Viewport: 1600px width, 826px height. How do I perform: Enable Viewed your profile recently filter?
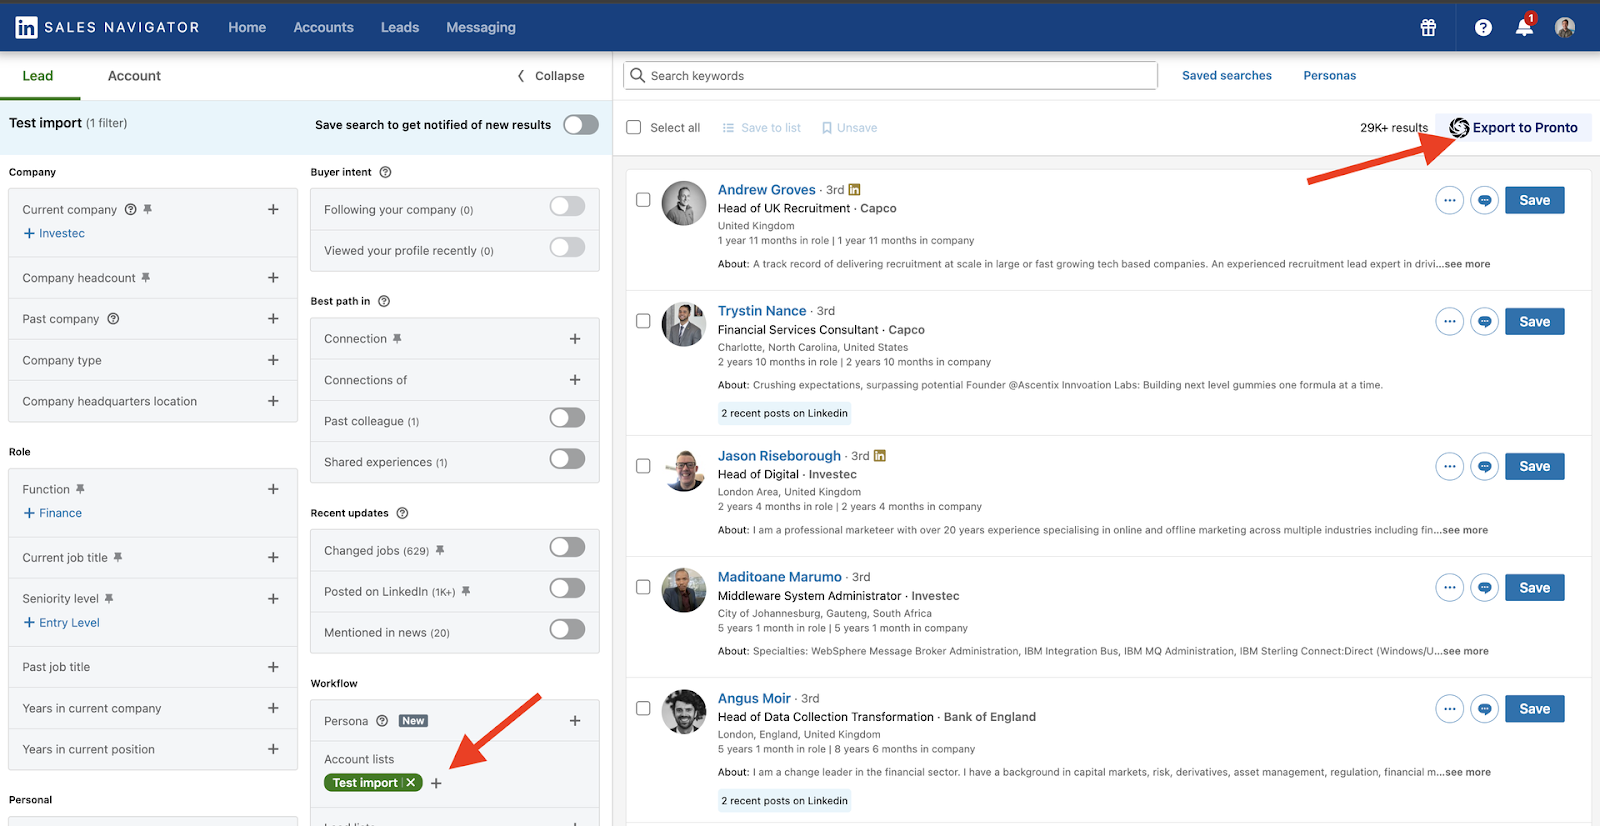[567, 247]
